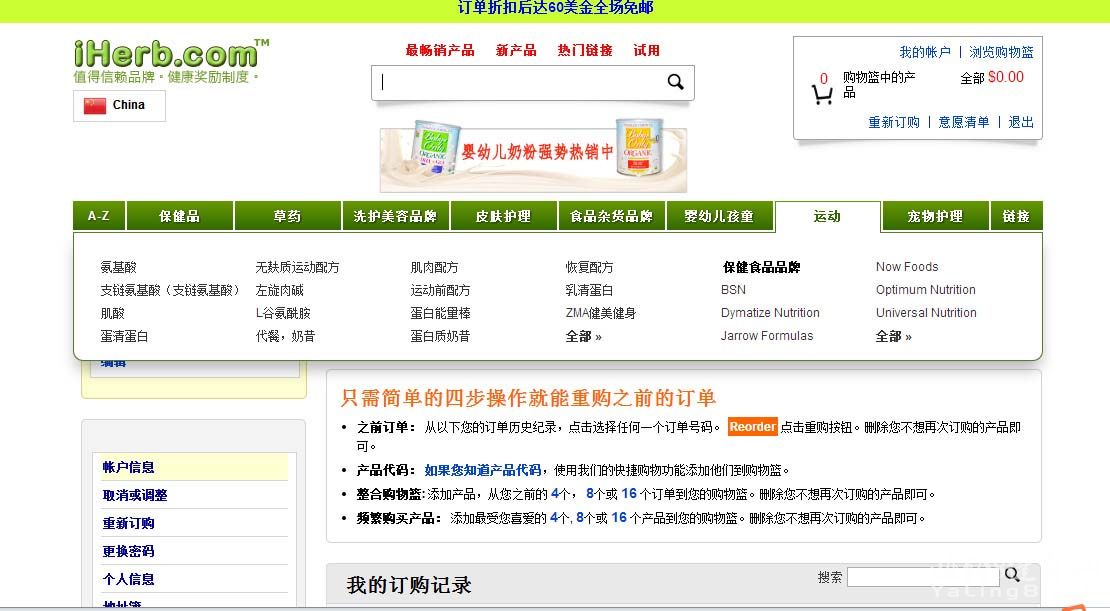1110x611 pixels.
Task: Select 无麸质运动配方 menu entry
Action: click(x=297, y=267)
